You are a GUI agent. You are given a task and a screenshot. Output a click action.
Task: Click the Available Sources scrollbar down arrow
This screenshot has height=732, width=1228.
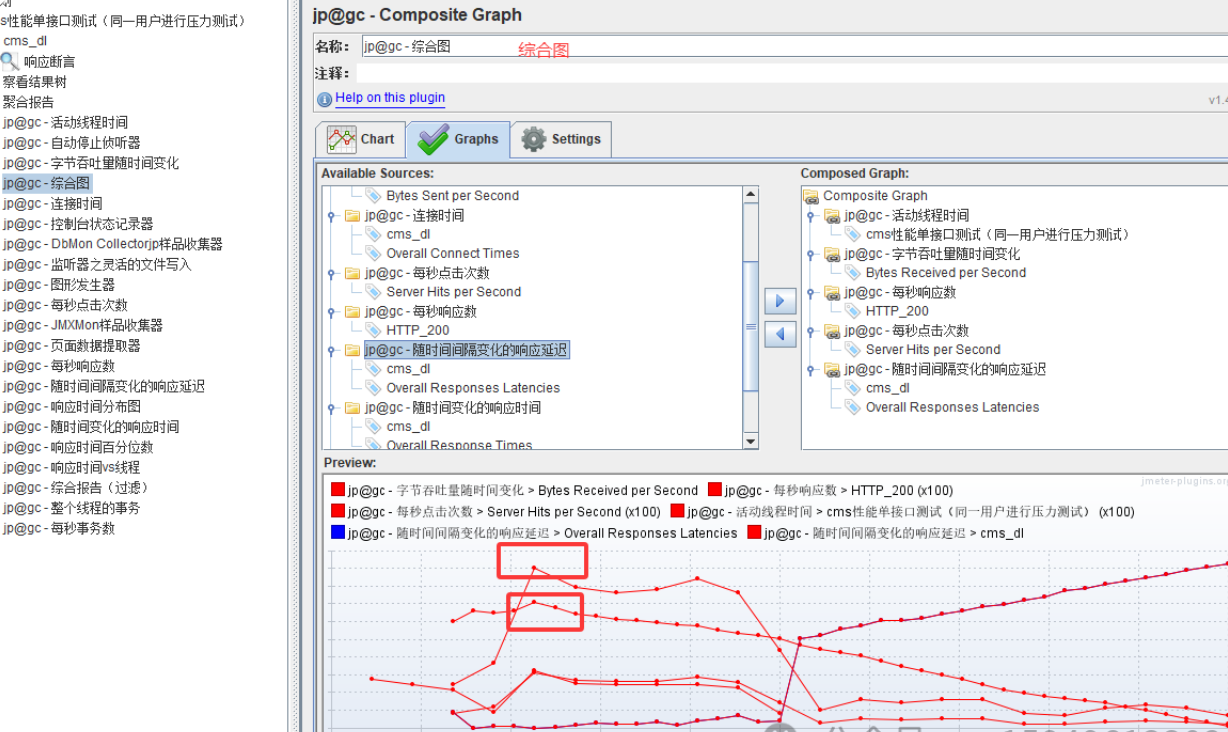point(751,441)
